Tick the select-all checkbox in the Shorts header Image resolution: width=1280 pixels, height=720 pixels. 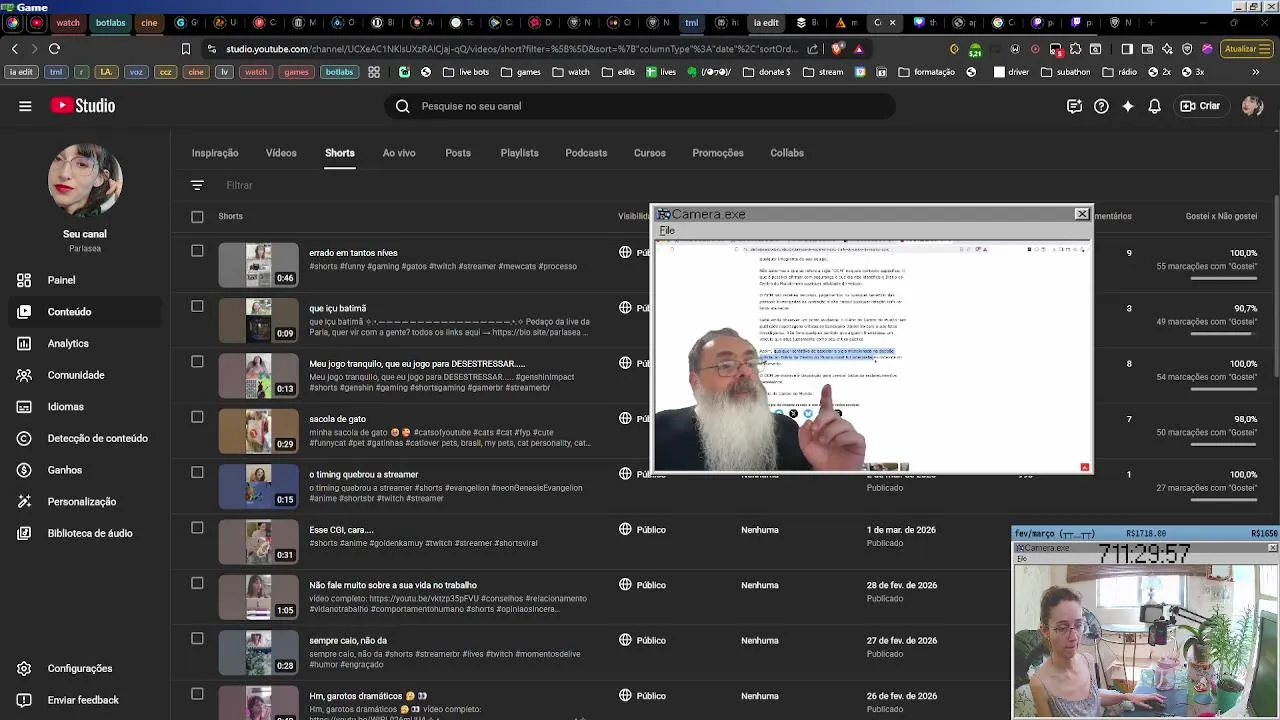coord(197,216)
